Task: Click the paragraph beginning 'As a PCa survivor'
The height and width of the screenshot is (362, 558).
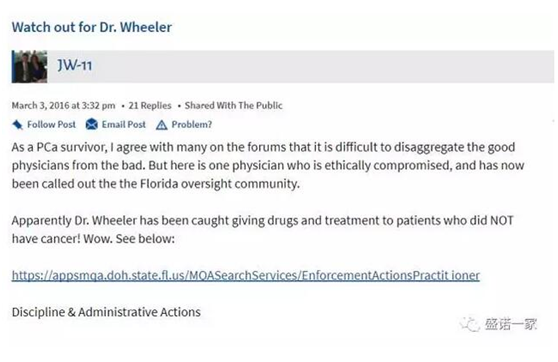Action: [x=268, y=166]
